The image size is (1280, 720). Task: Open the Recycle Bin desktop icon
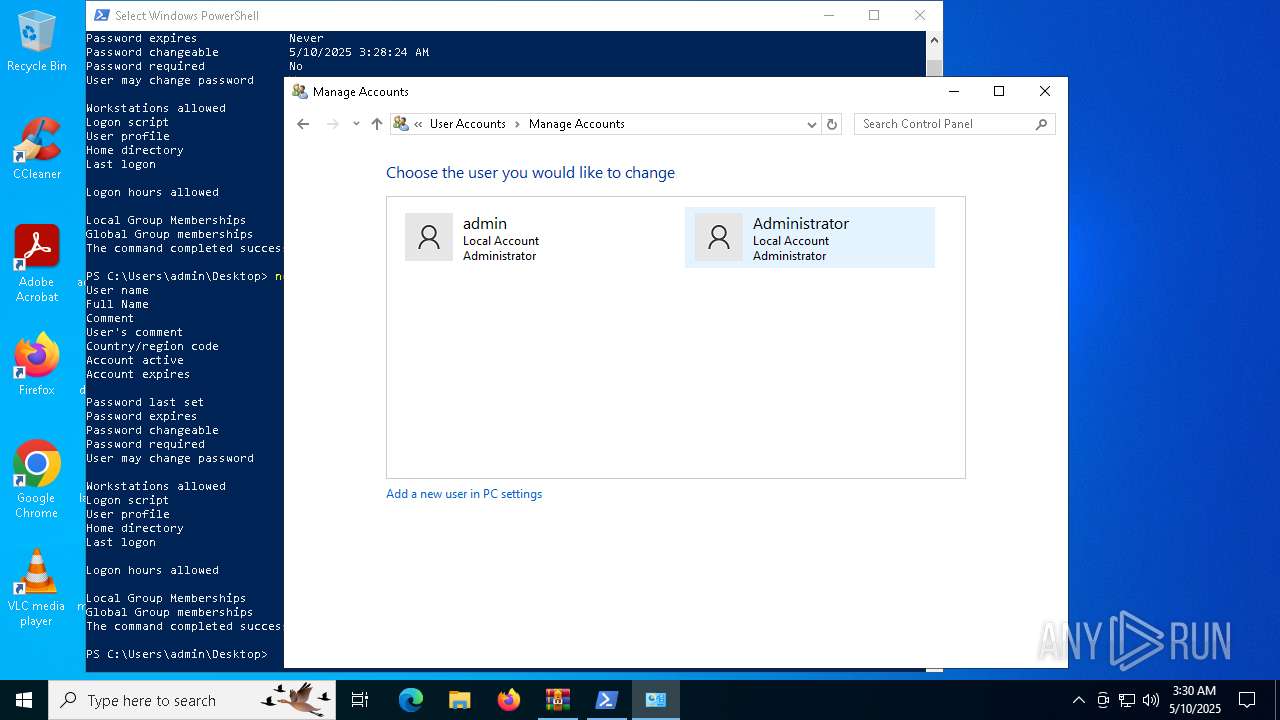(37, 41)
